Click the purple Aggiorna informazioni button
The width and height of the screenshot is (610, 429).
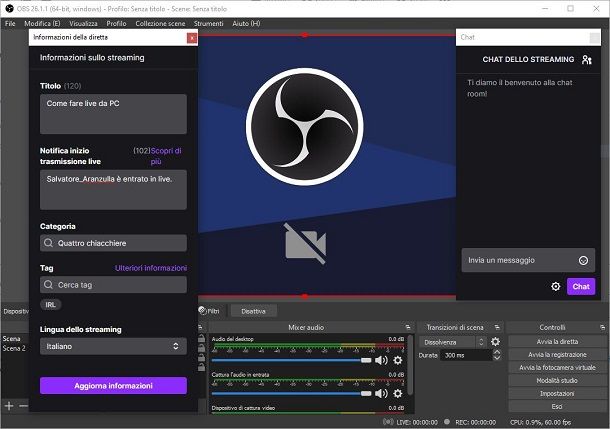(x=113, y=386)
